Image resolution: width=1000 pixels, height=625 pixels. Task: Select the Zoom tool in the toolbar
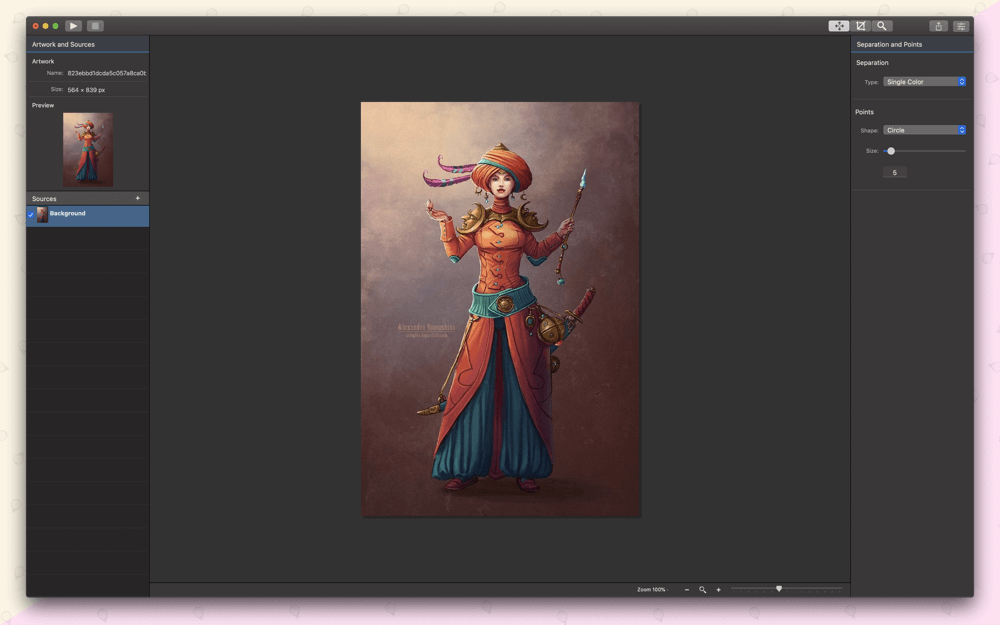point(881,26)
